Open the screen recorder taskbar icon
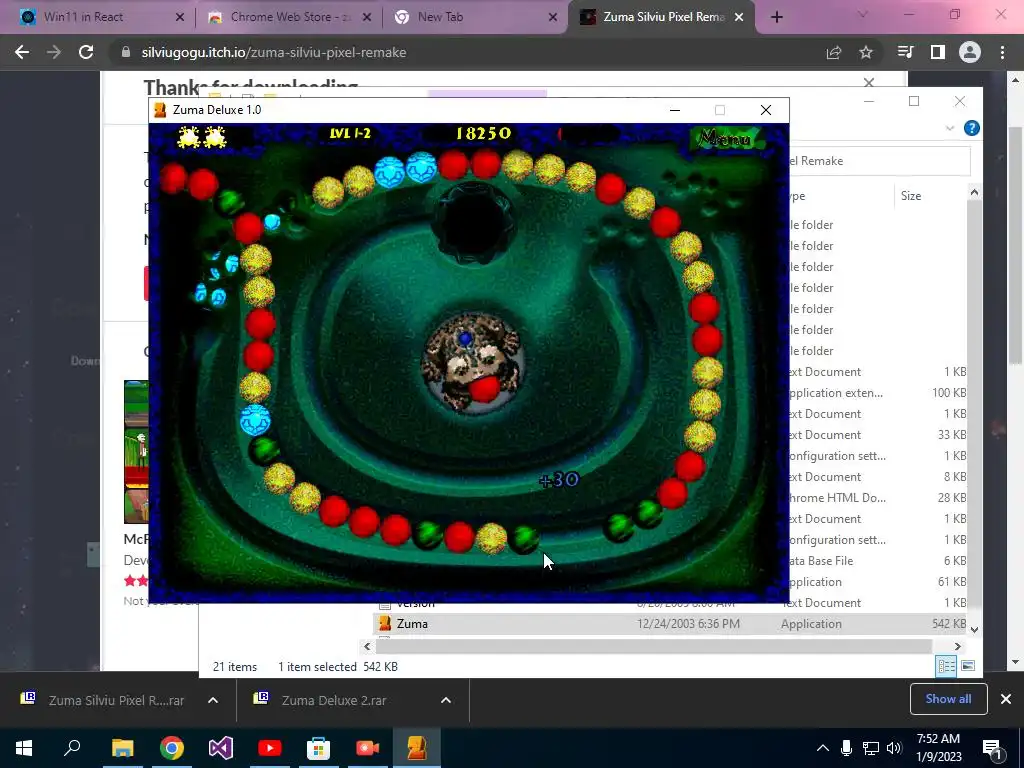Image resolution: width=1024 pixels, height=768 pixels. [x=367, y=748]
